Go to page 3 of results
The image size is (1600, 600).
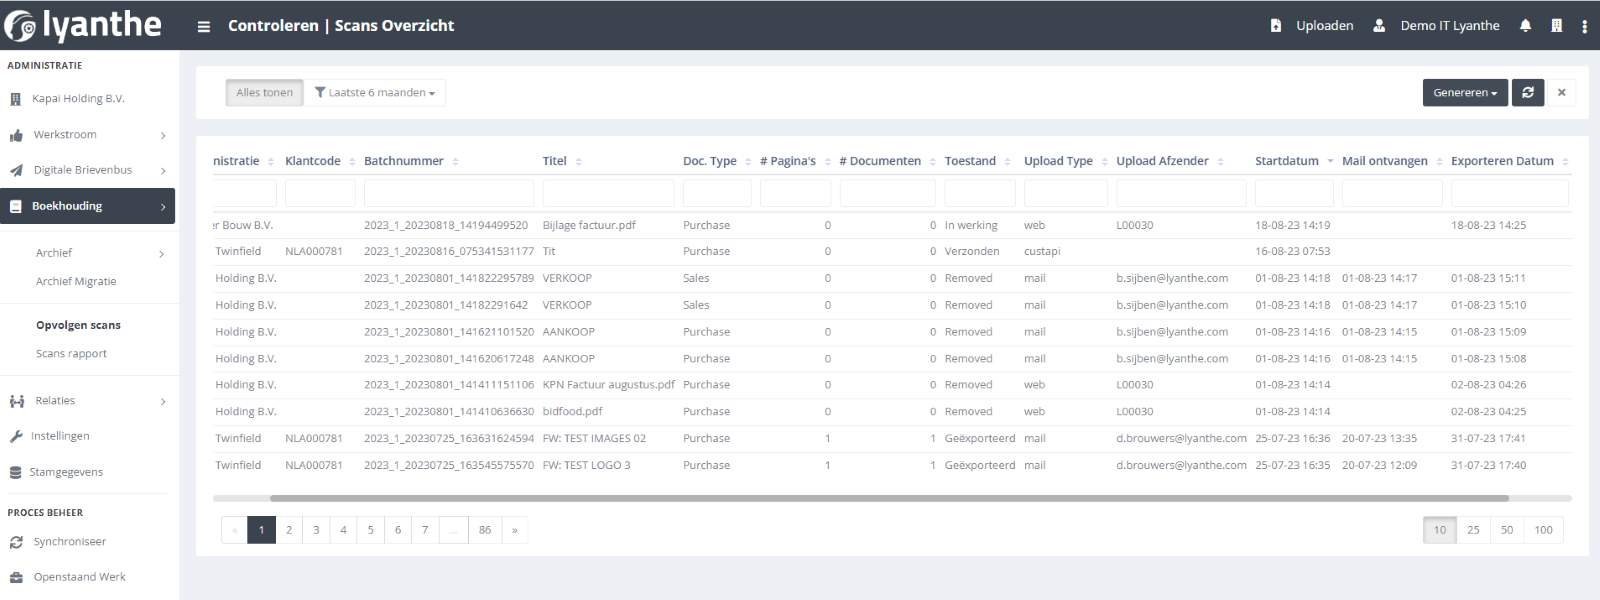[x=316, y=530]
